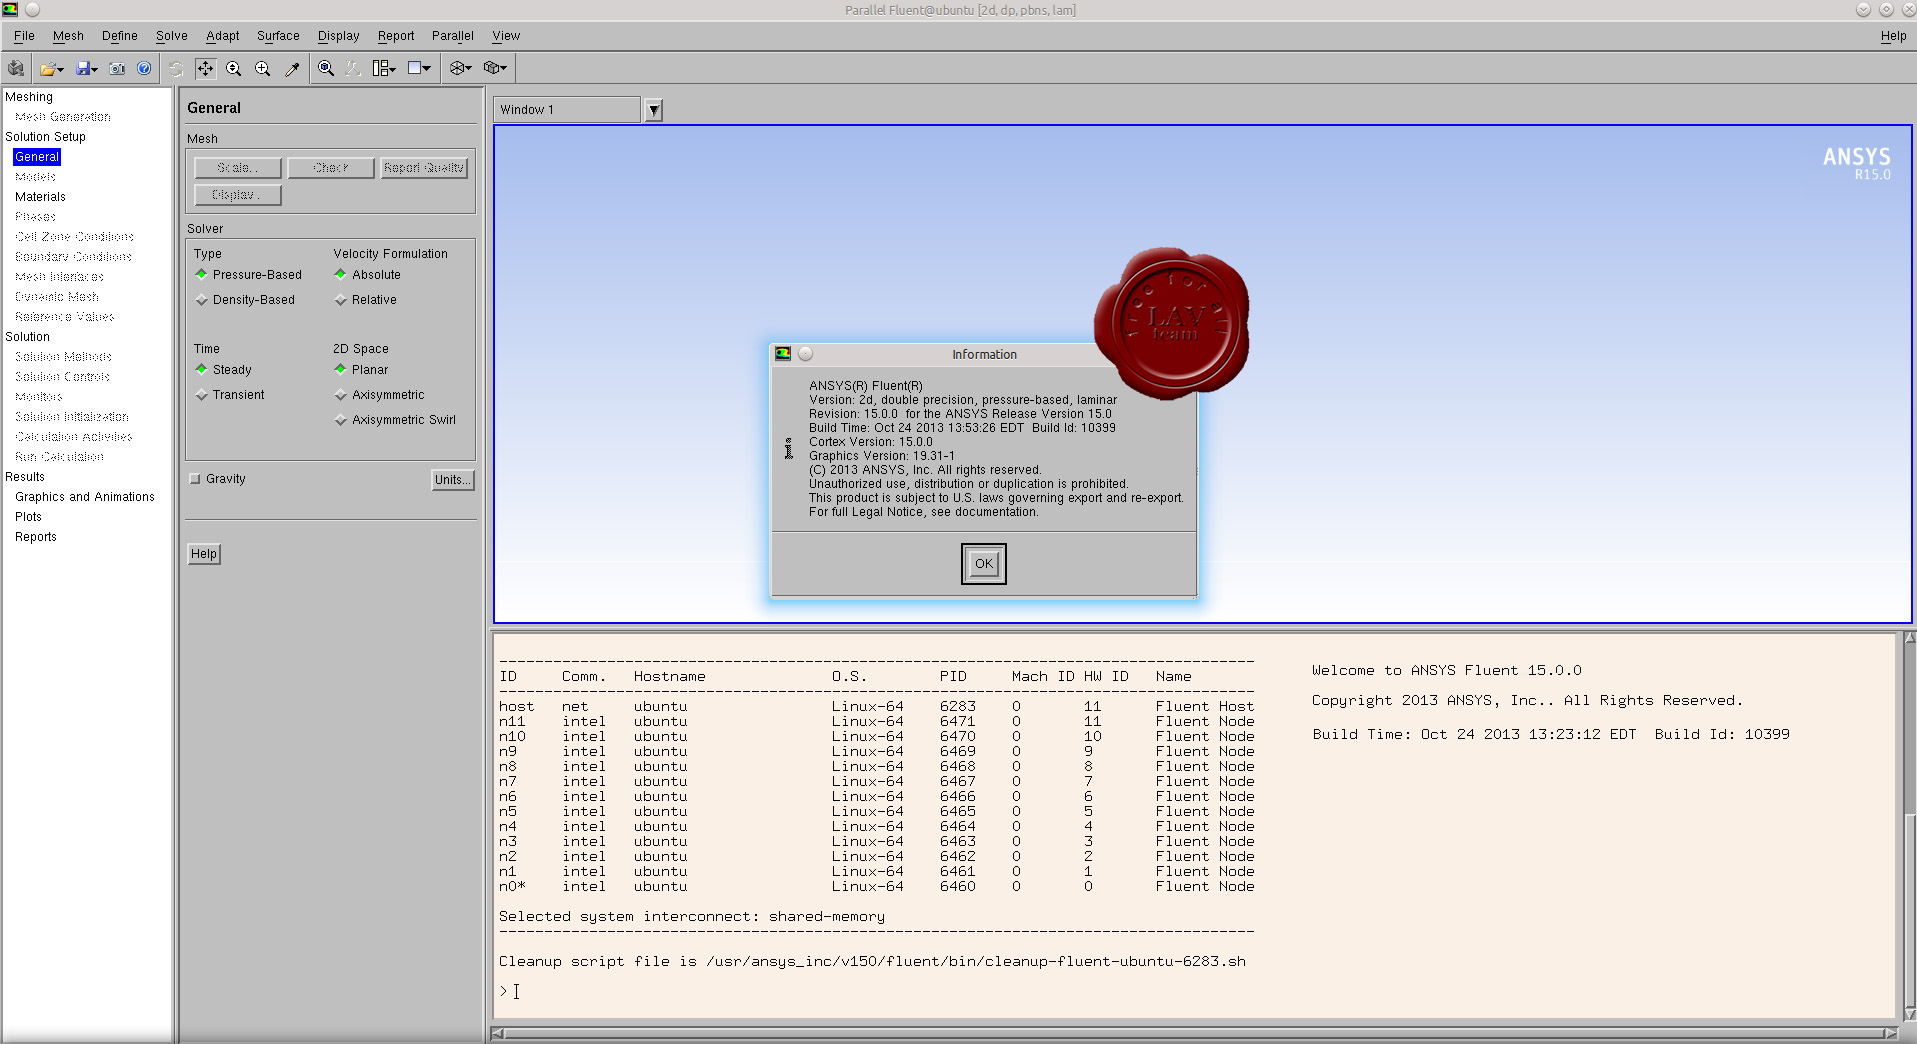The width and height of the screenshot is (1917, 1044).
Task: Open the folder icon dropdown arrow
Action: pos(60,69)
